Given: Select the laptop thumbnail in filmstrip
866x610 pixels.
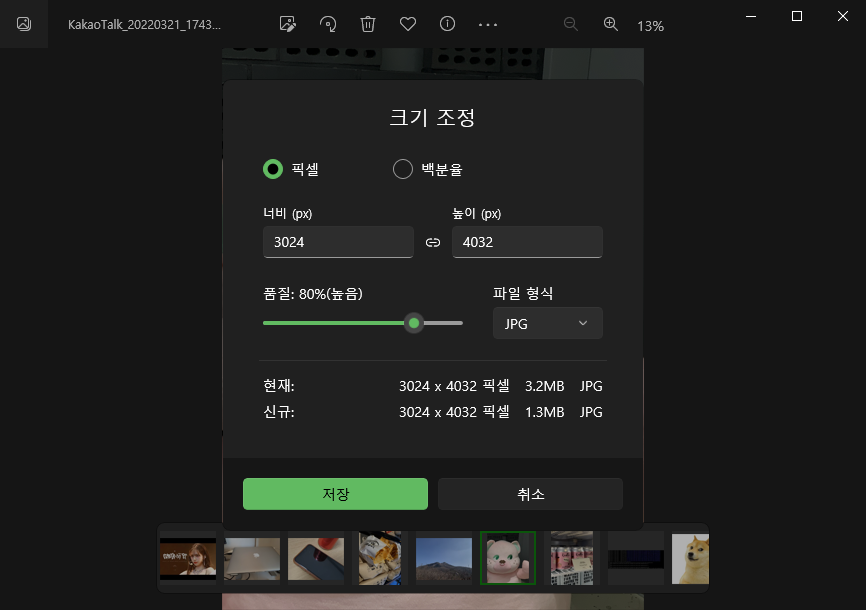Looking at the screenshot, I should coord(252,558).
